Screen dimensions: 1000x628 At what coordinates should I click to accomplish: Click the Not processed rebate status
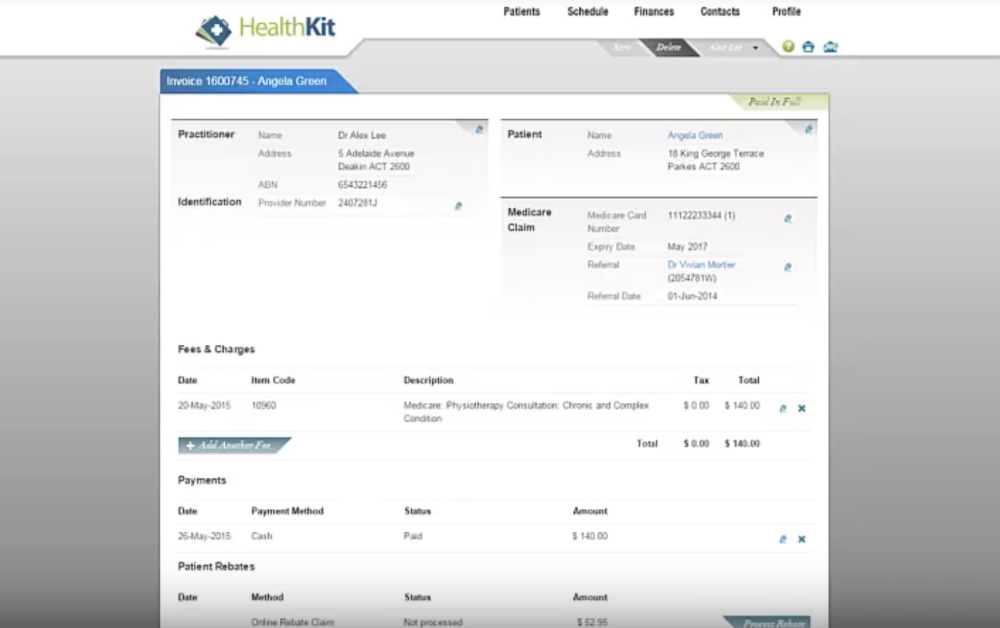pyautogui.click(x=433, y=622)
